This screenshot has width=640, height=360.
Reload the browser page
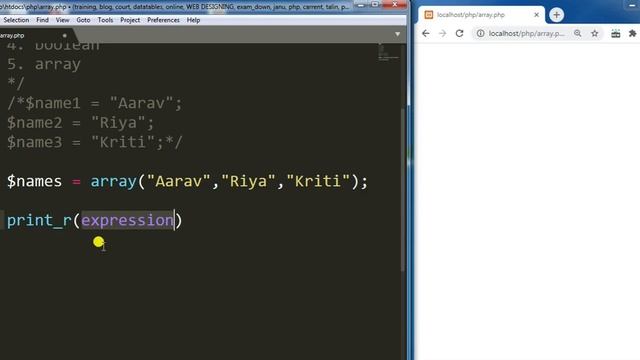click(x=460, y=33)
